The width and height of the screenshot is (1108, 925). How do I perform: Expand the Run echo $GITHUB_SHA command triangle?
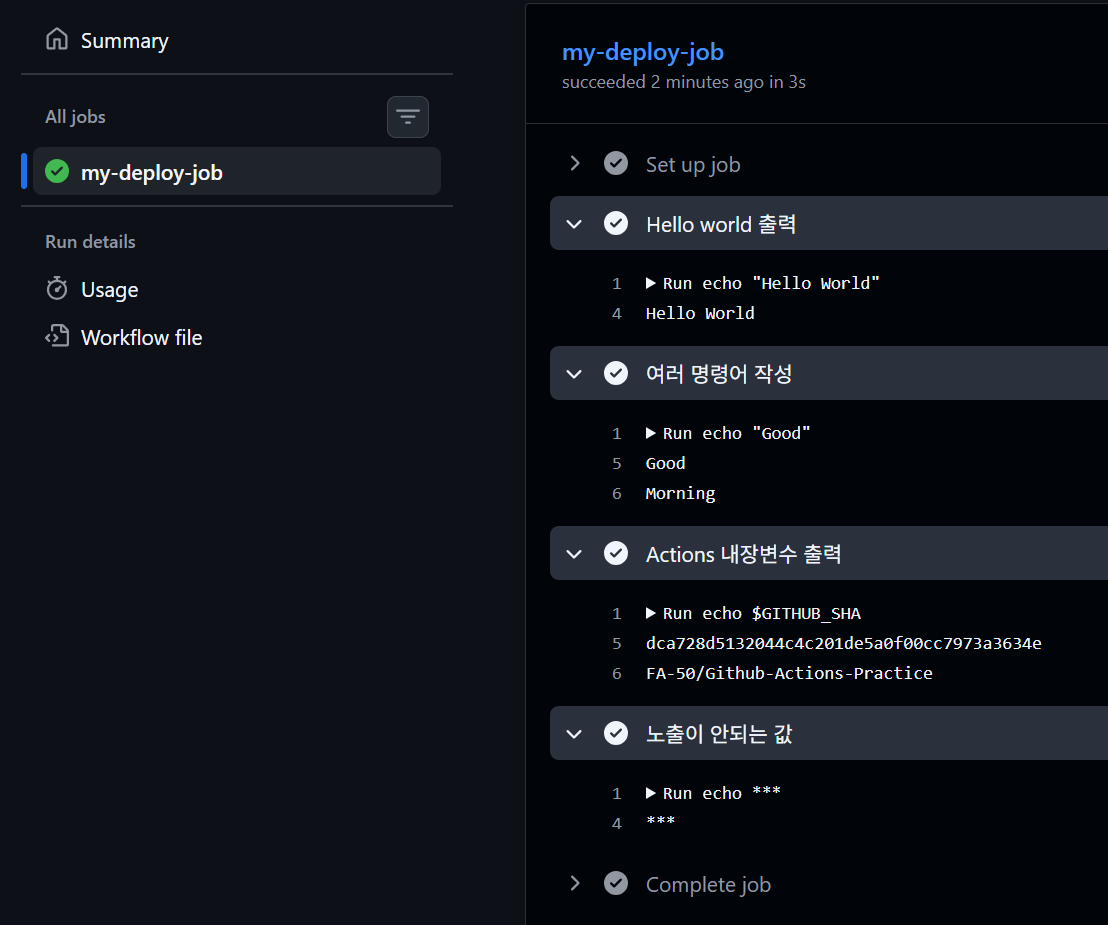pos(651,613)
